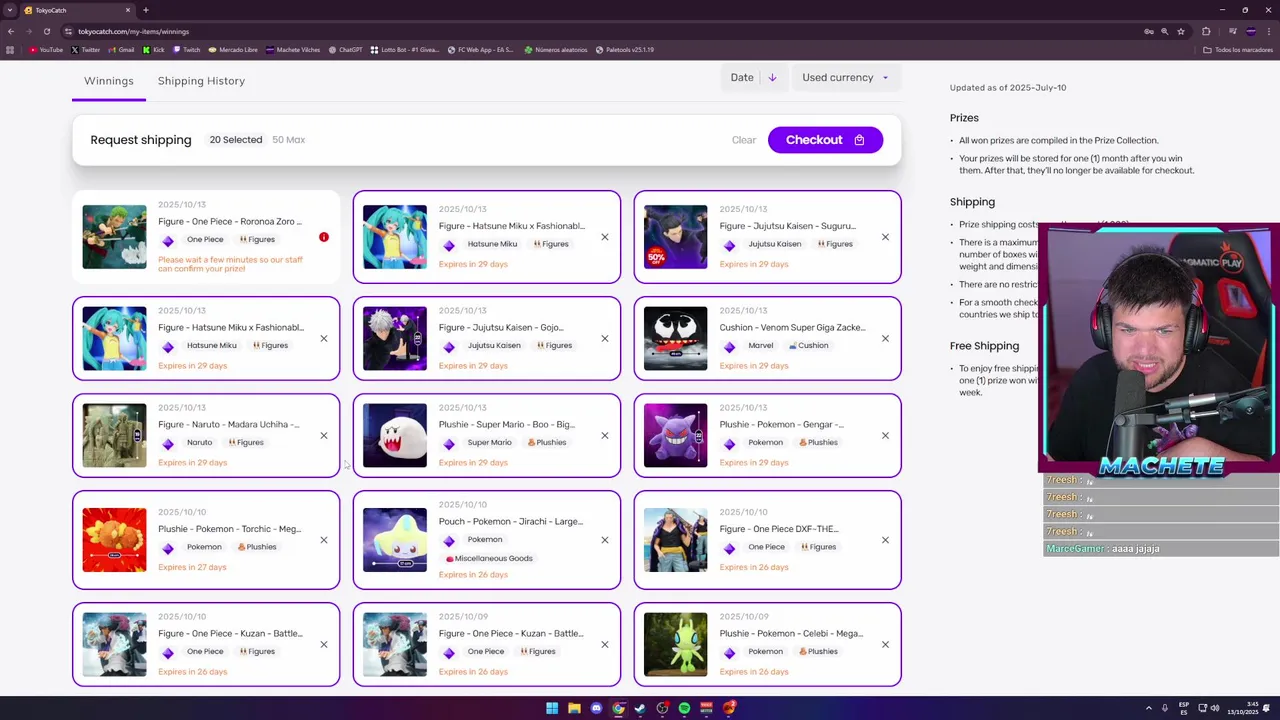The image size is (1280, 720).
Task: Select the Winnings tab
Action: tap(109, 81)
